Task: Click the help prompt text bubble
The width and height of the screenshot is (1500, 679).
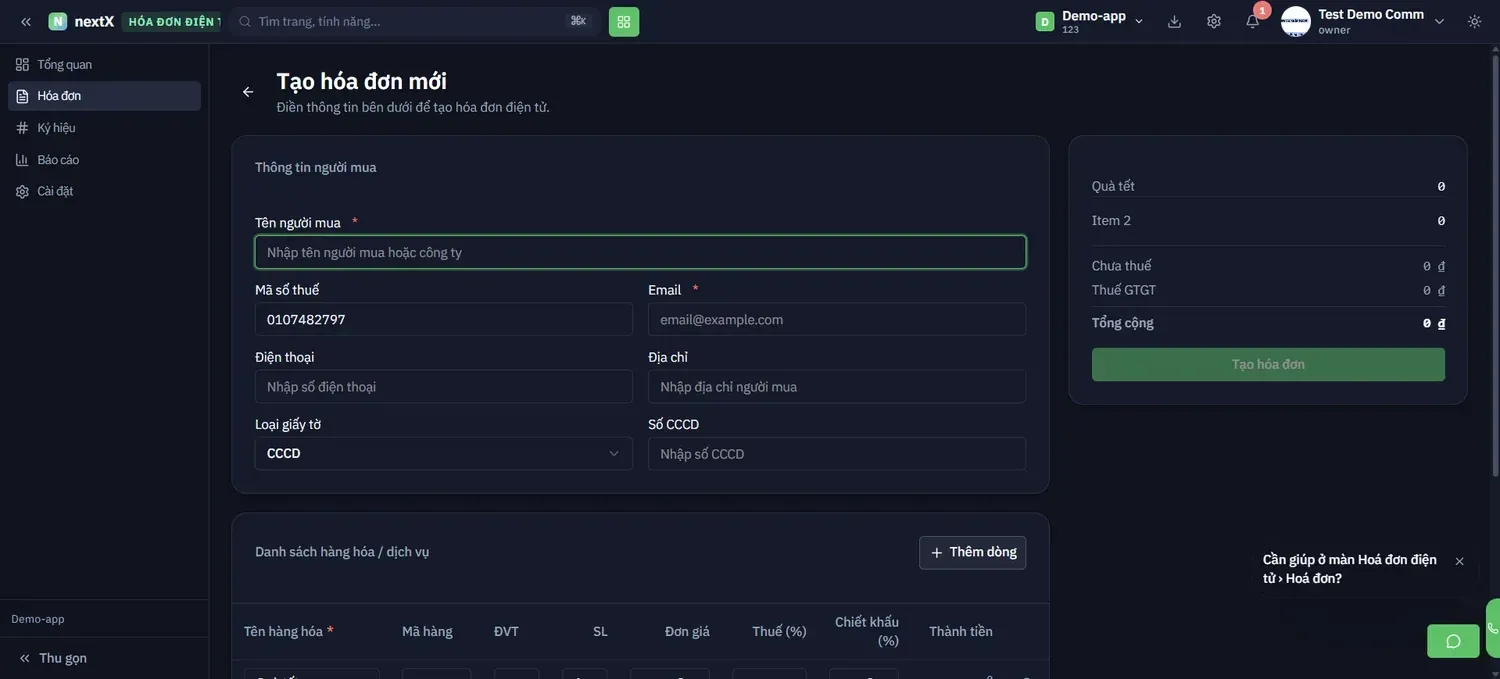Action: [x=1350, y=569]
